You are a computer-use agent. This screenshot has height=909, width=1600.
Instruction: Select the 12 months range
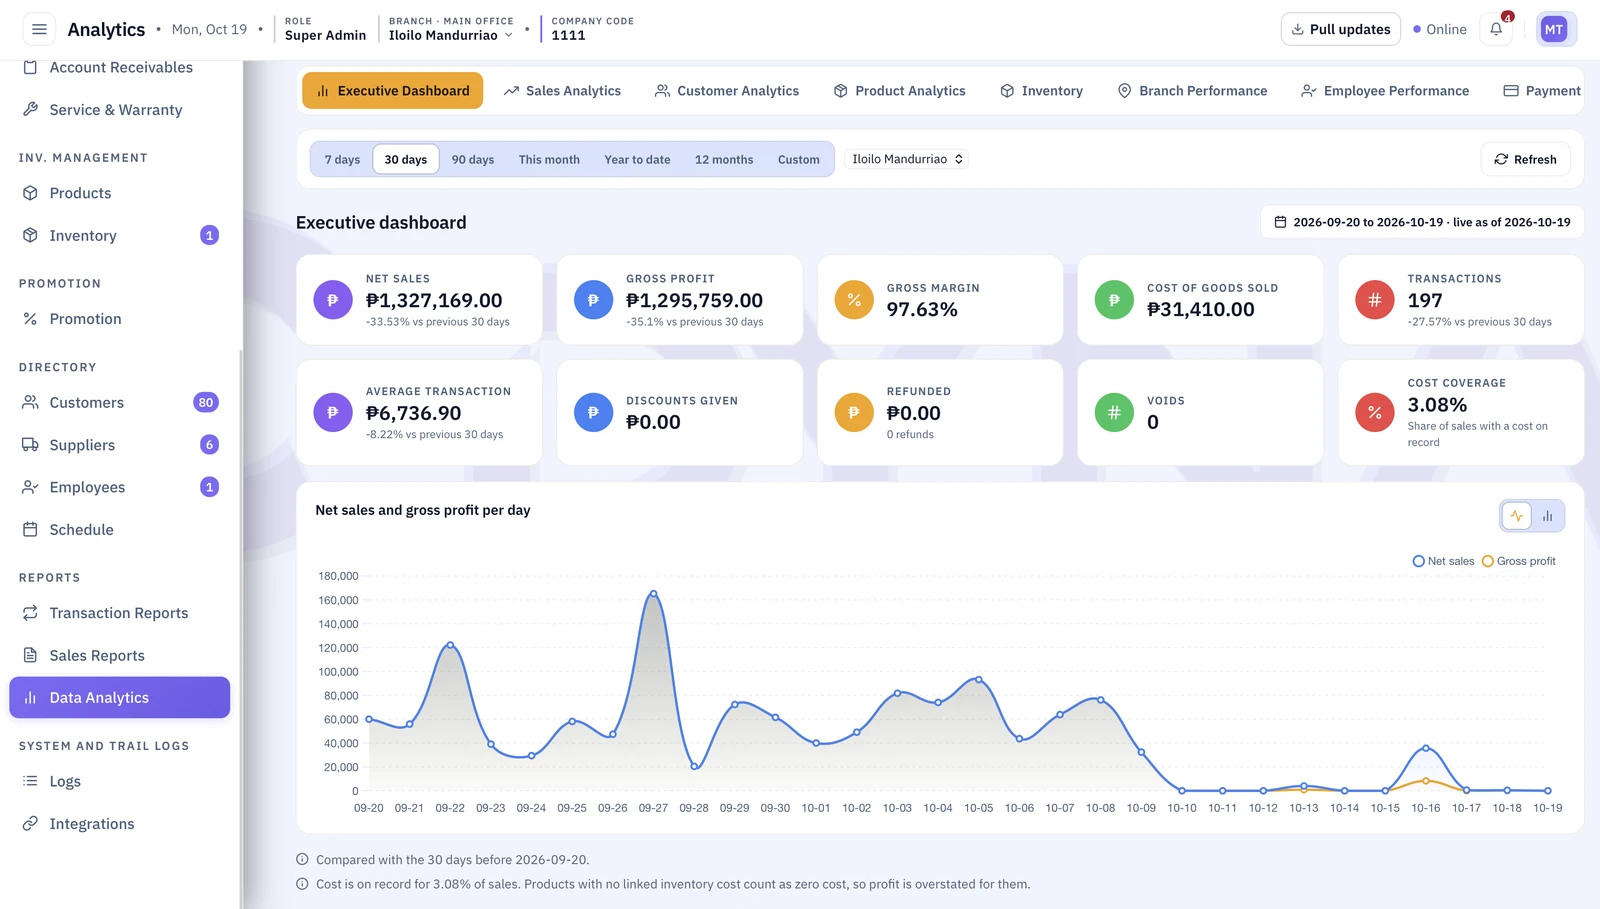pyautogui.click(x=724, y=159)
